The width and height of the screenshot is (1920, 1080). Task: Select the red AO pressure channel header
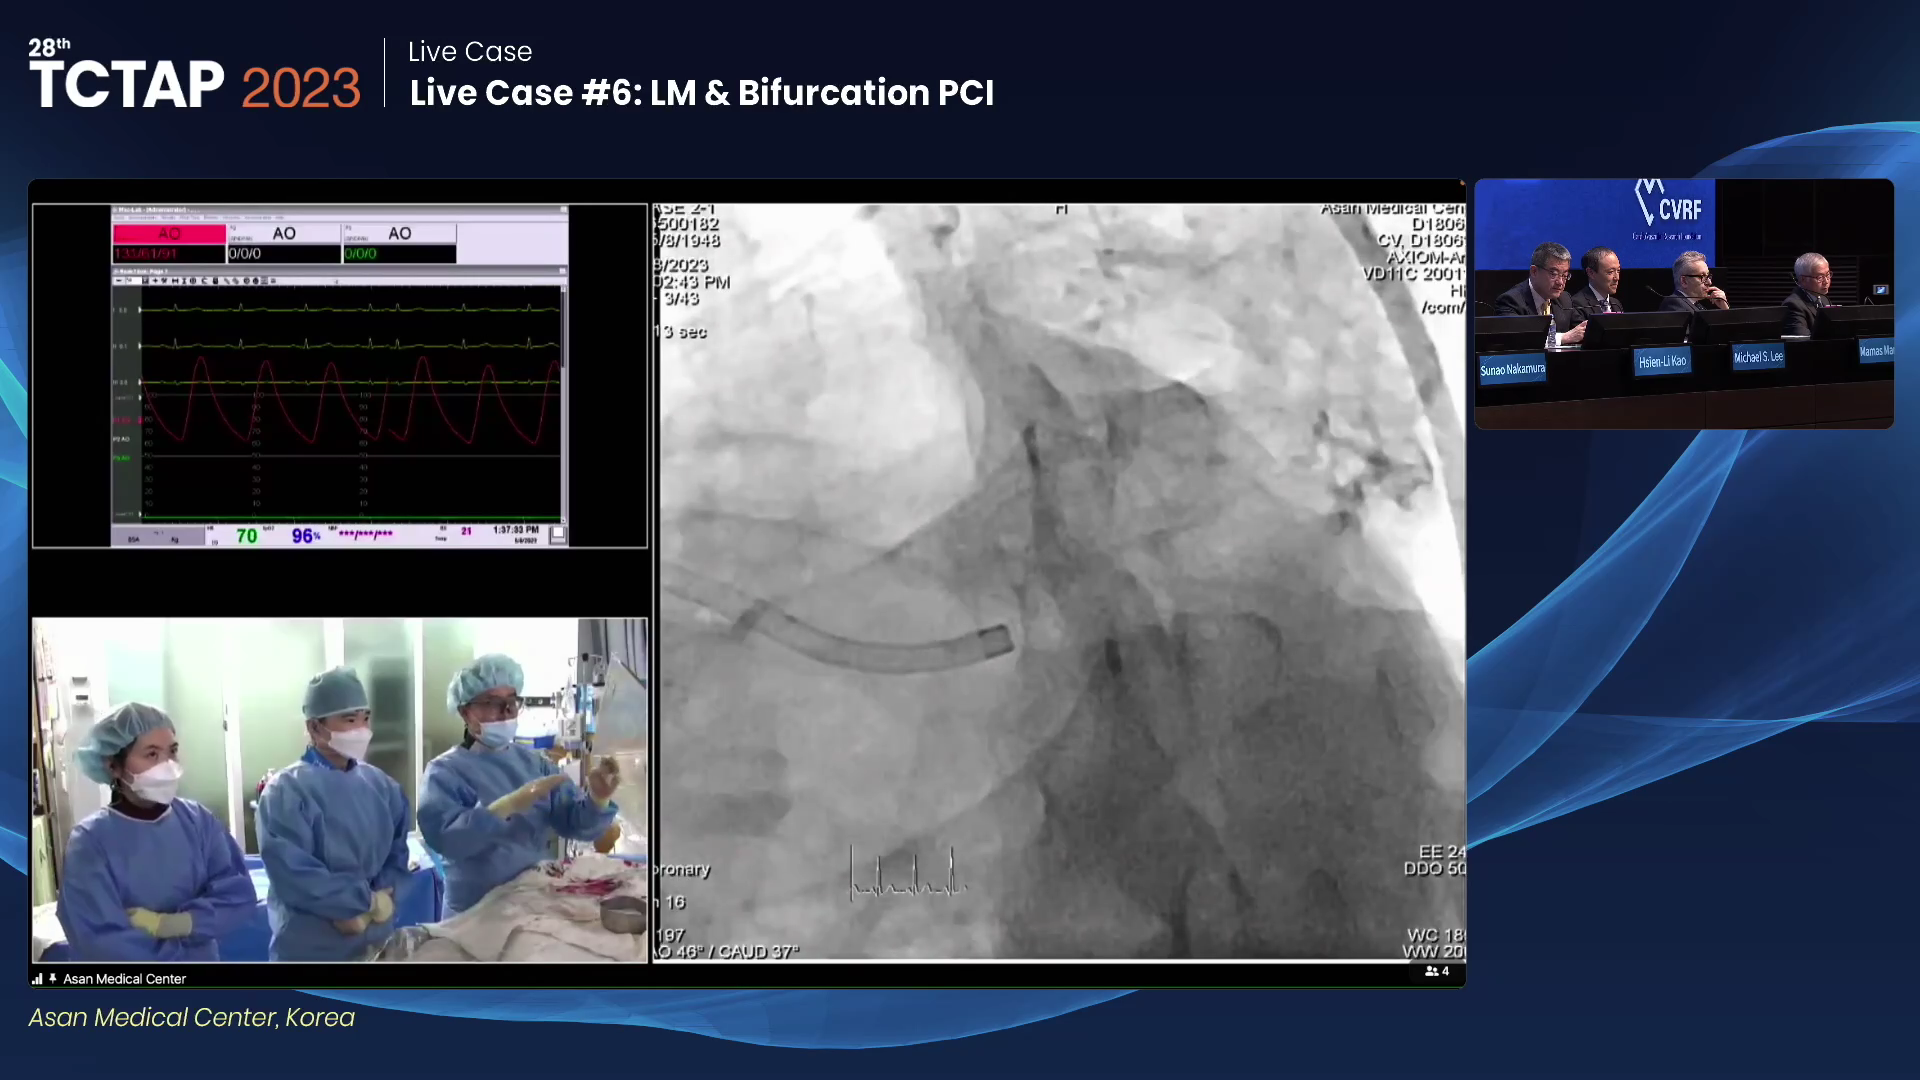[x=169, y=233]
